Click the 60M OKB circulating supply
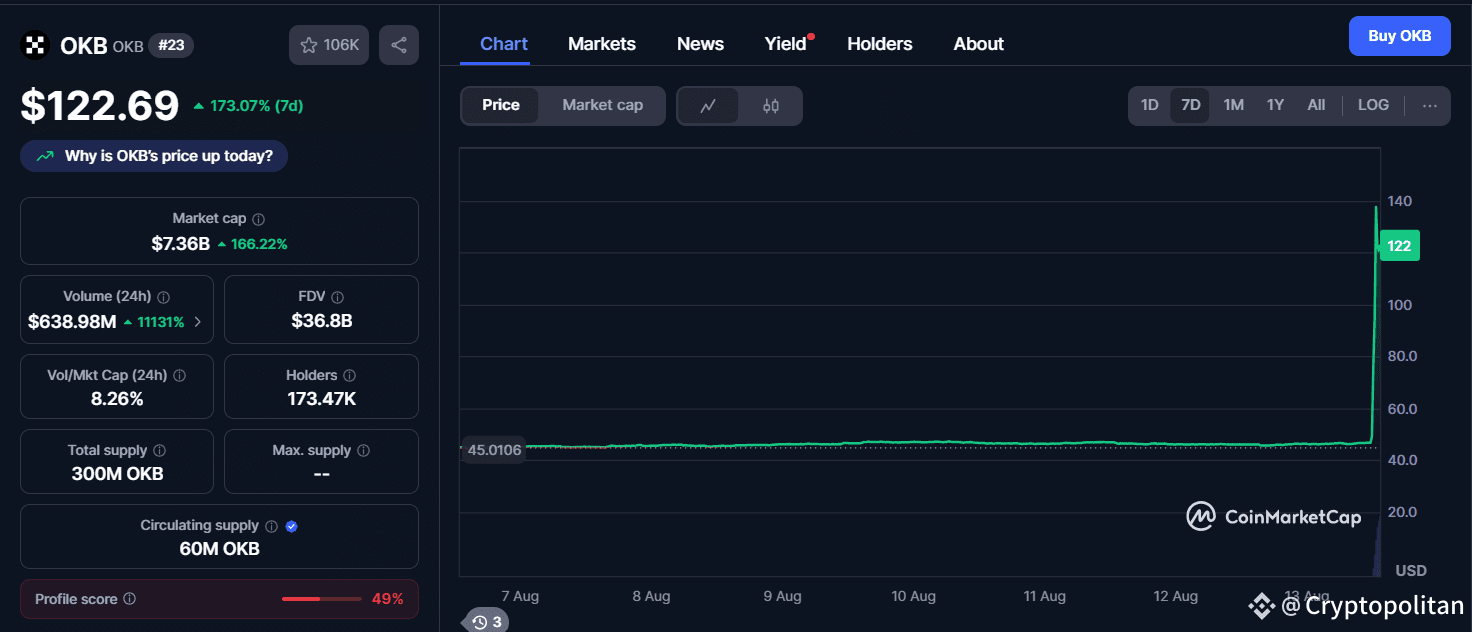This screenshot has width=1472, height=632. (x=219, y=549)
